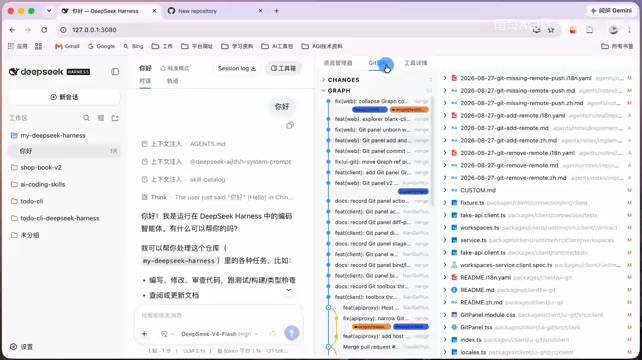This screenshot has height=360, width=642.
Task: Click the file icon of README.md
Action: pos(454,290)
